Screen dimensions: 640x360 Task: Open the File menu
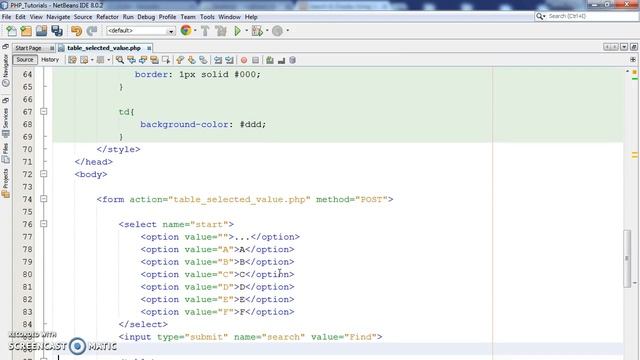(6, 17)
